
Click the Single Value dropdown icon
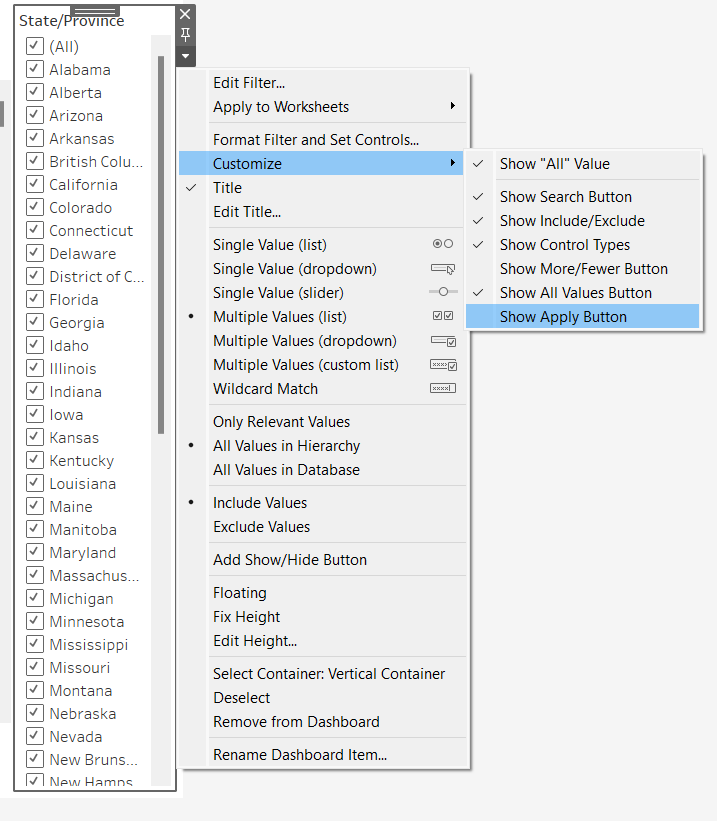coord(442,269)
